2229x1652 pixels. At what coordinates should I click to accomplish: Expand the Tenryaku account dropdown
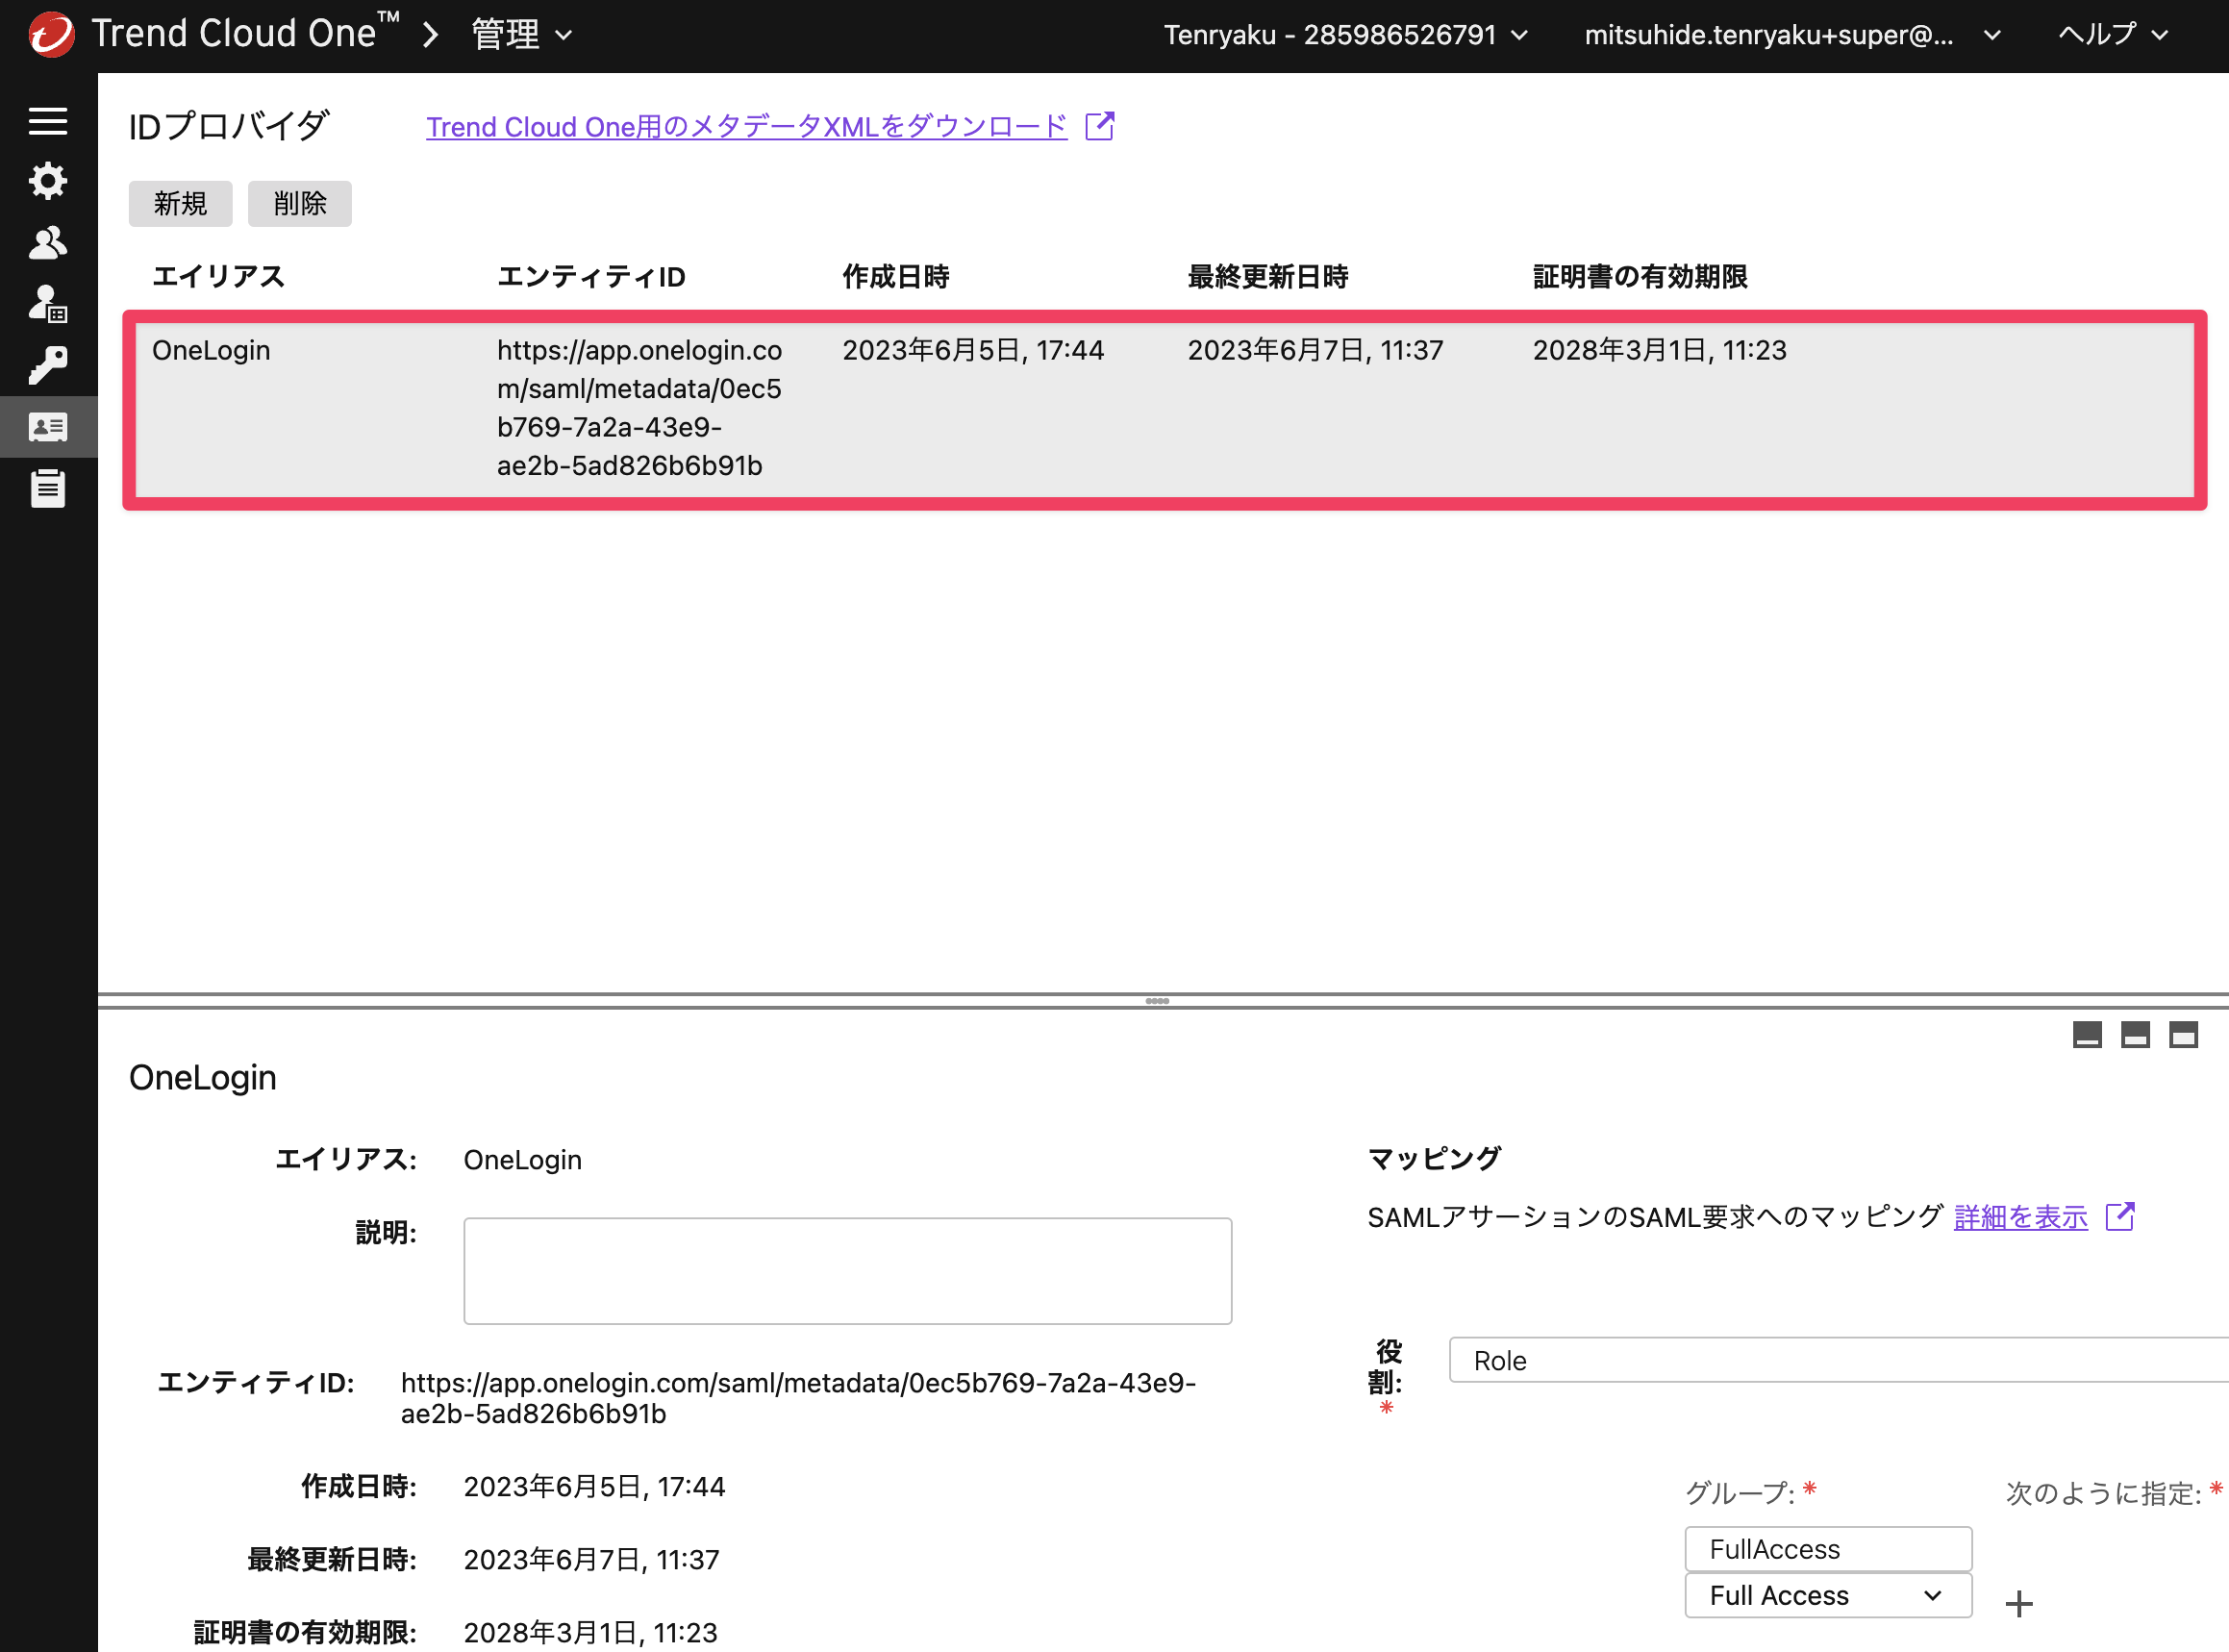(1346, 35)
